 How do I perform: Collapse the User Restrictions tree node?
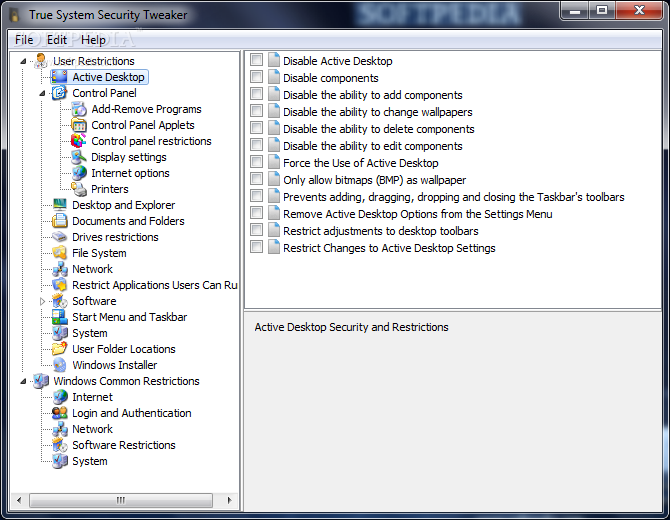(x=24, y=62)
